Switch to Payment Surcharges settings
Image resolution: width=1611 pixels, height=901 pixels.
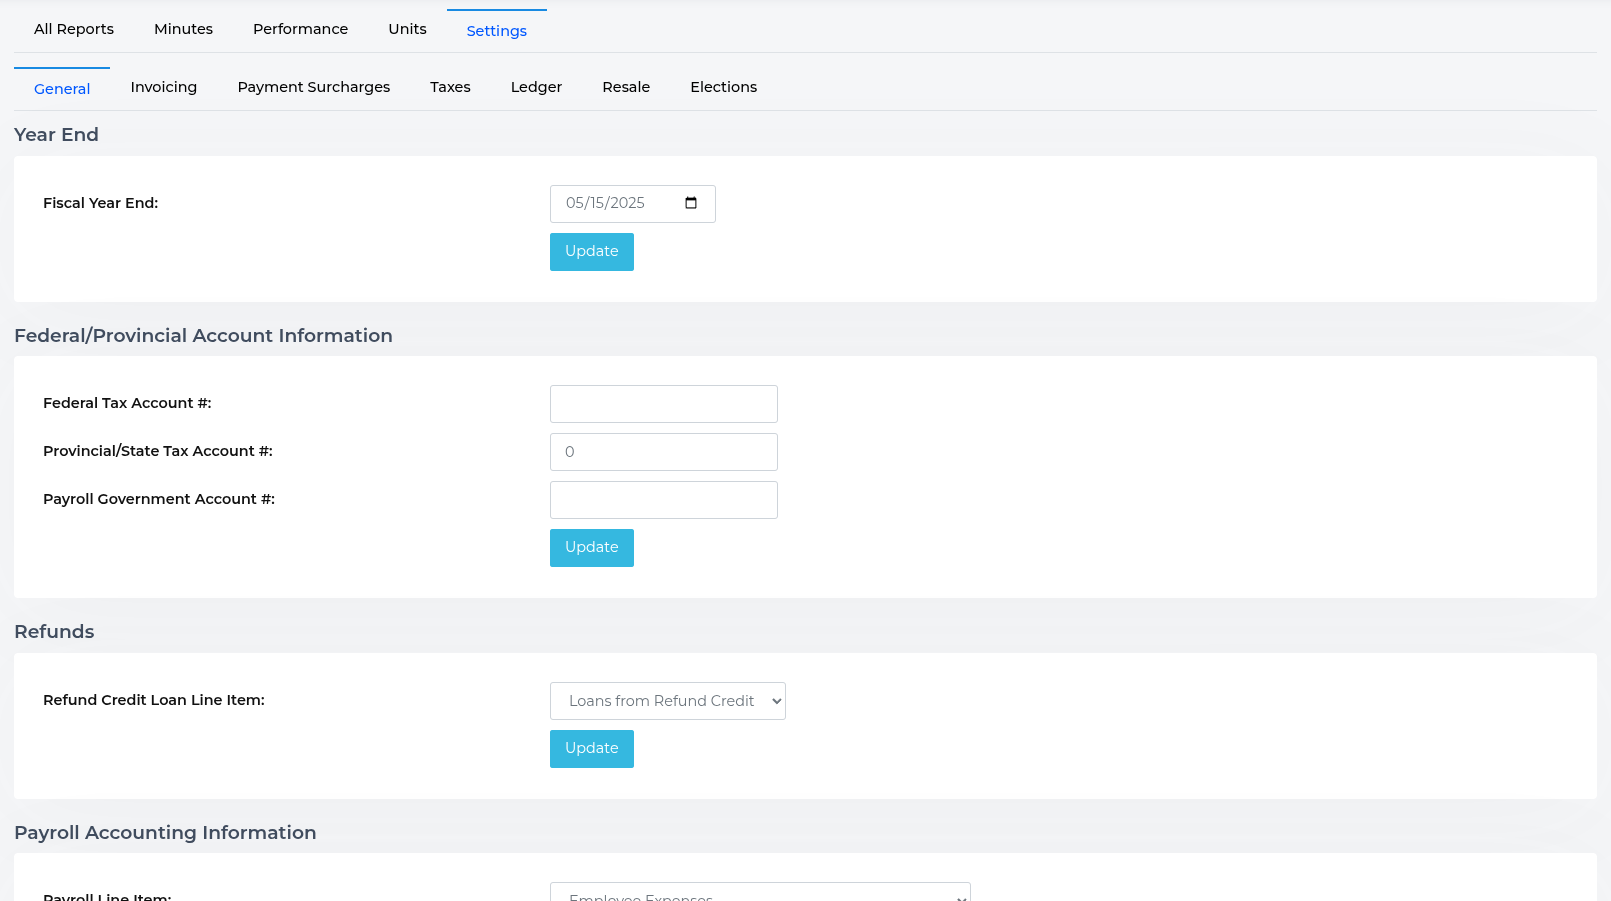(x=314, y=87)
